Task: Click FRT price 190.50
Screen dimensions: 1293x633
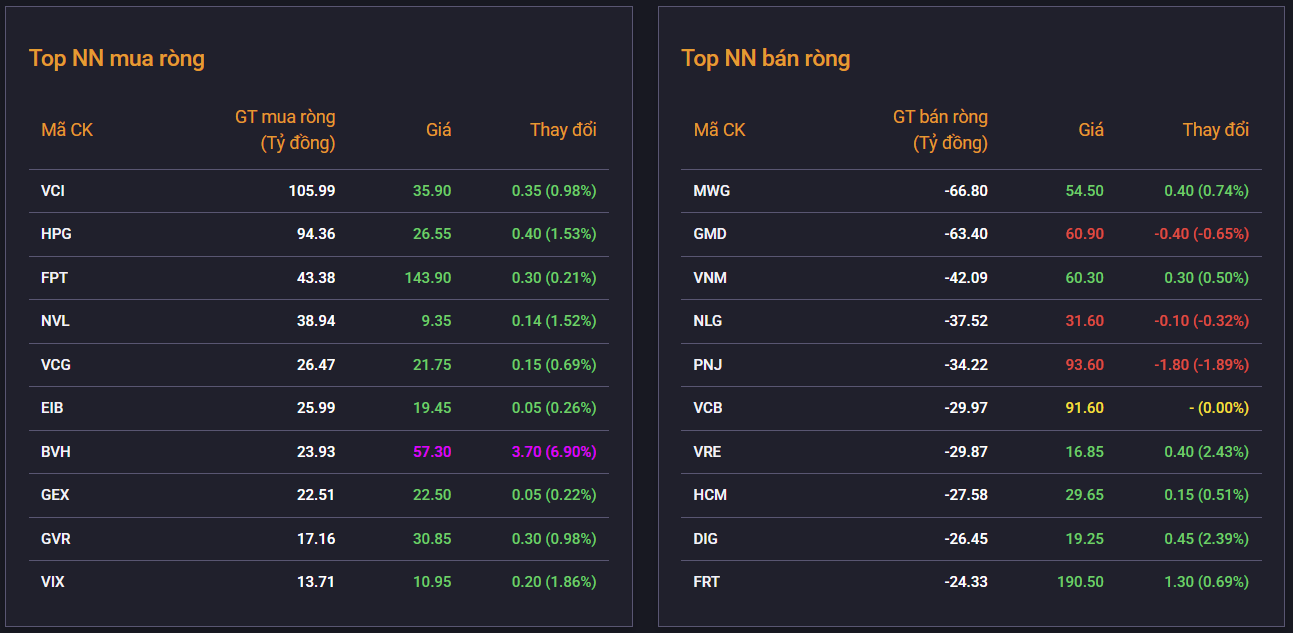Action: 1080,582
